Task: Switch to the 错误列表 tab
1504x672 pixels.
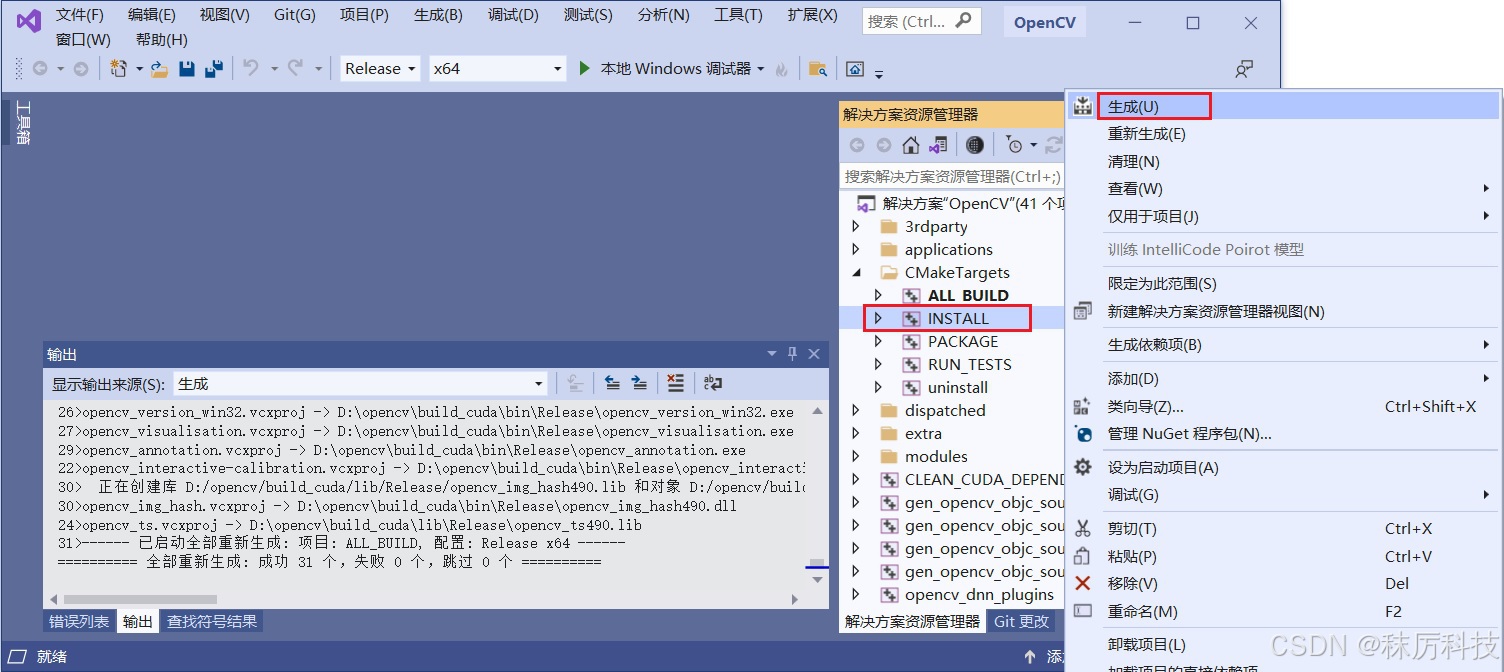Action: [x=80, y=621]
